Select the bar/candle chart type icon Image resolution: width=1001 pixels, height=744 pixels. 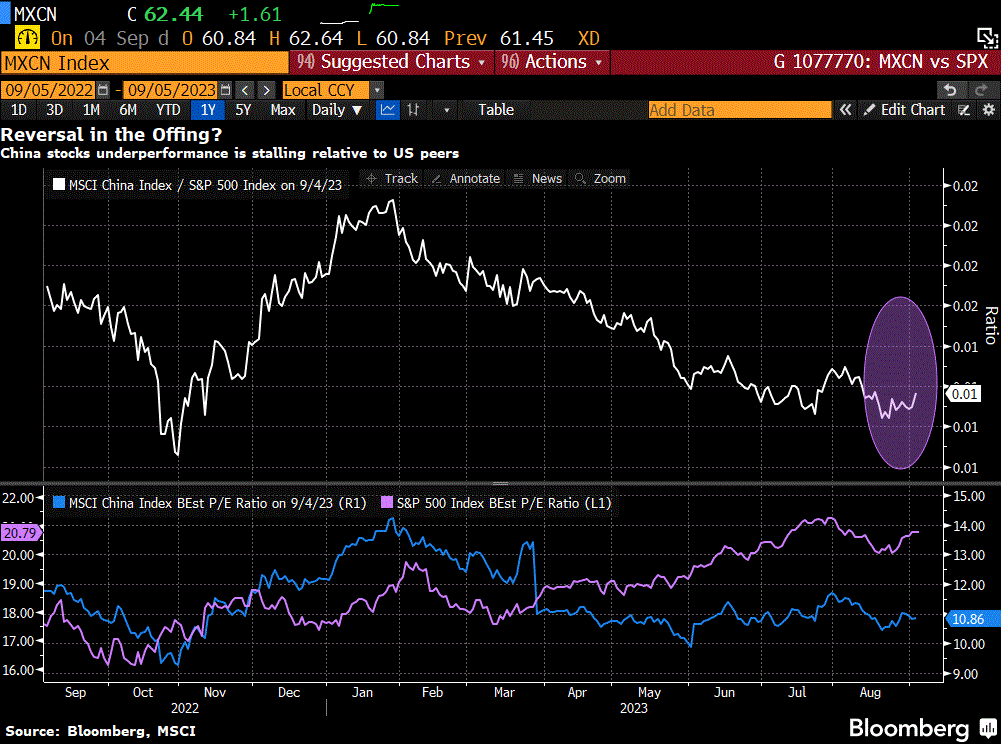[x=414, y=110]
